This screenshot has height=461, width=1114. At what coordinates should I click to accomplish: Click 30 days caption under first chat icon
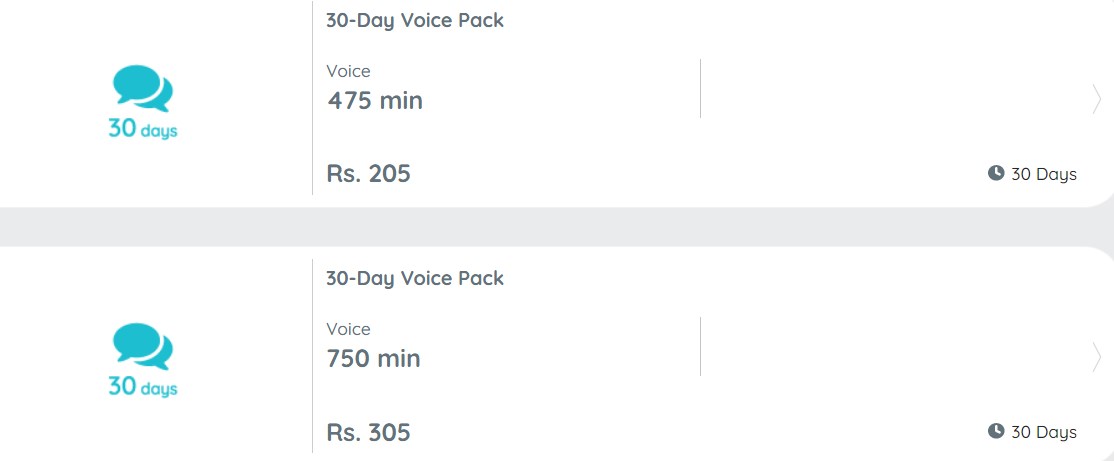(x=143, y=129)
